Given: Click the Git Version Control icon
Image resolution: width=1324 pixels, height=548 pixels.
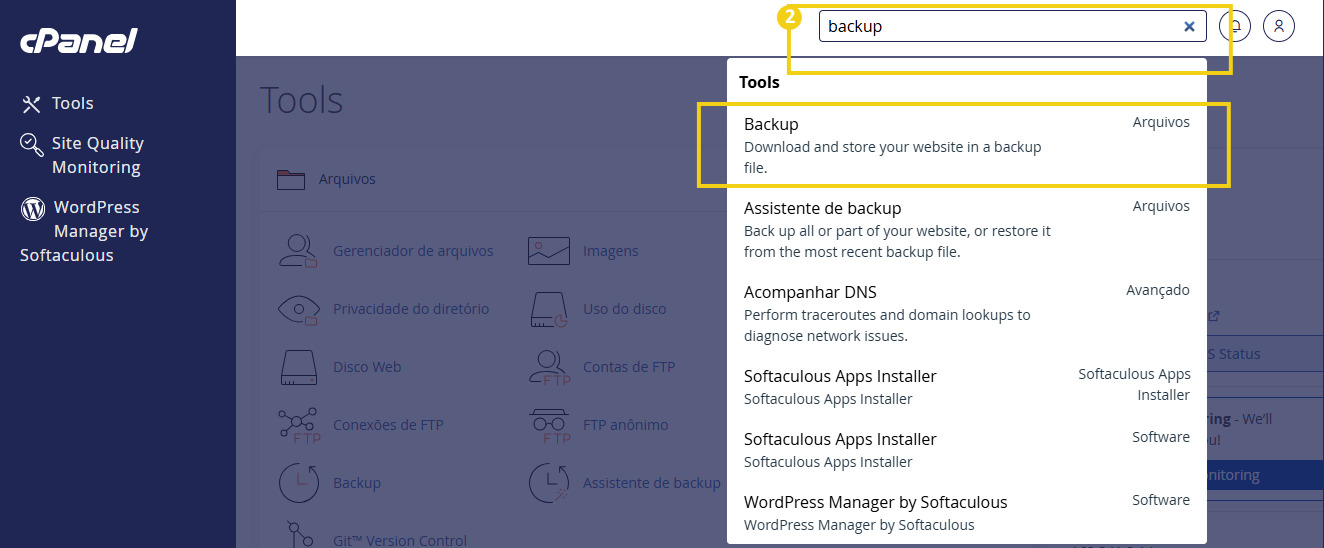Looking at the screenshot, I should (x=297, y=534).
